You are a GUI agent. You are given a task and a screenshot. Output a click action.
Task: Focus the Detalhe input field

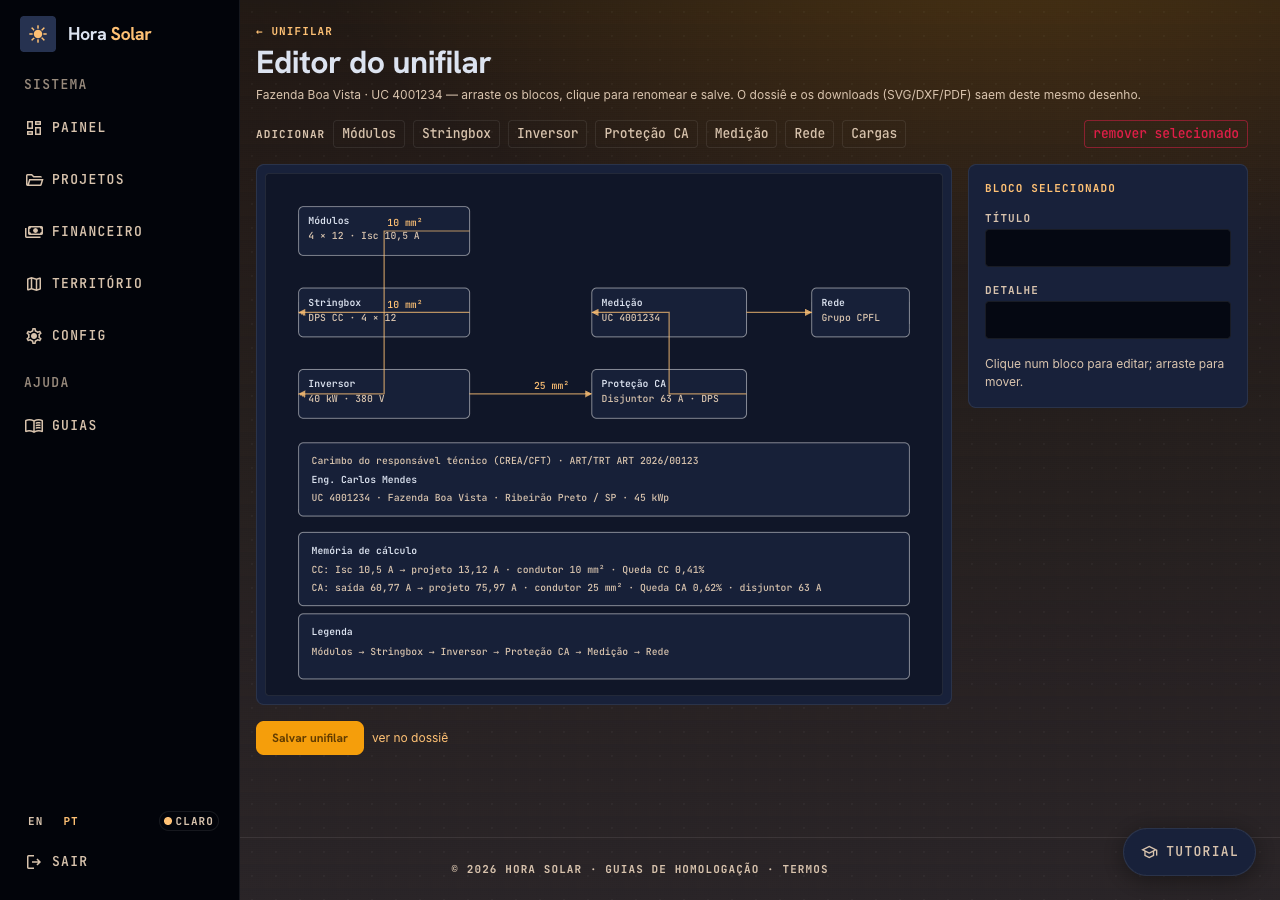[x=1108, y=320]
